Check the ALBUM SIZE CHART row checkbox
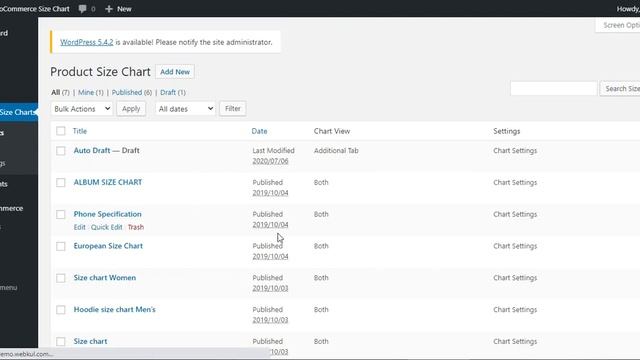Image resolution: width=640 pixels, height=360 pixels. tap(61, 182)
